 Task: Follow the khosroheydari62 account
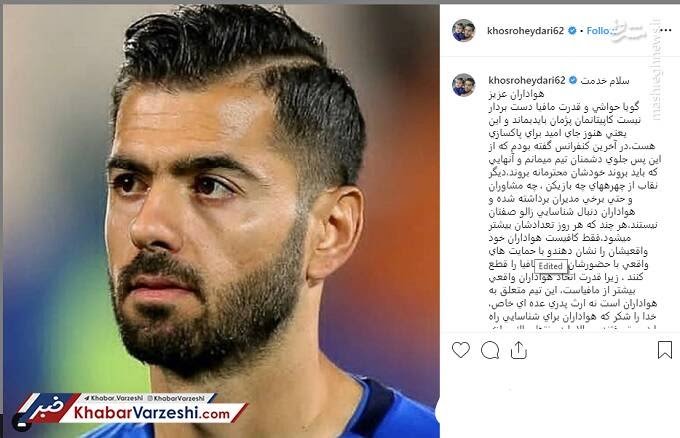pyautogui.click(x=598, y=31)
